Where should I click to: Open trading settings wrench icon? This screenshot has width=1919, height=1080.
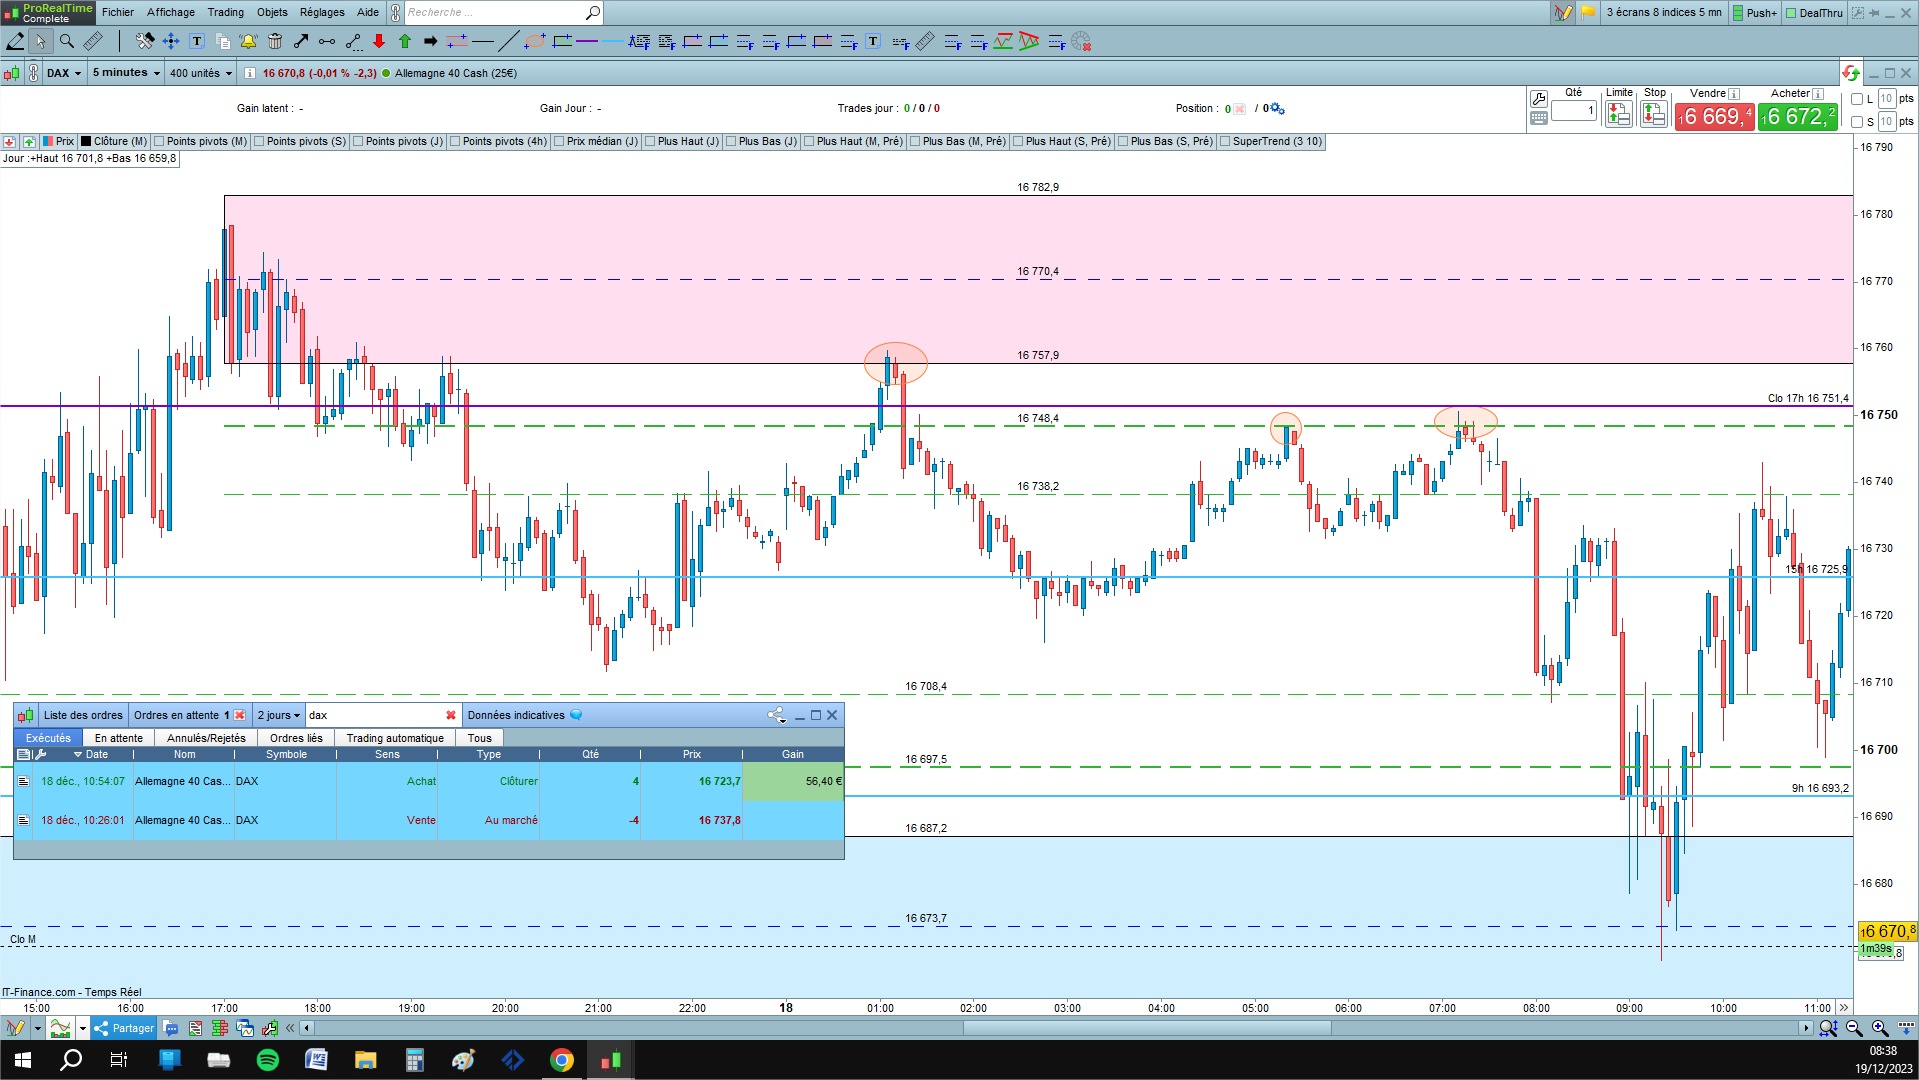(1538, 98)
